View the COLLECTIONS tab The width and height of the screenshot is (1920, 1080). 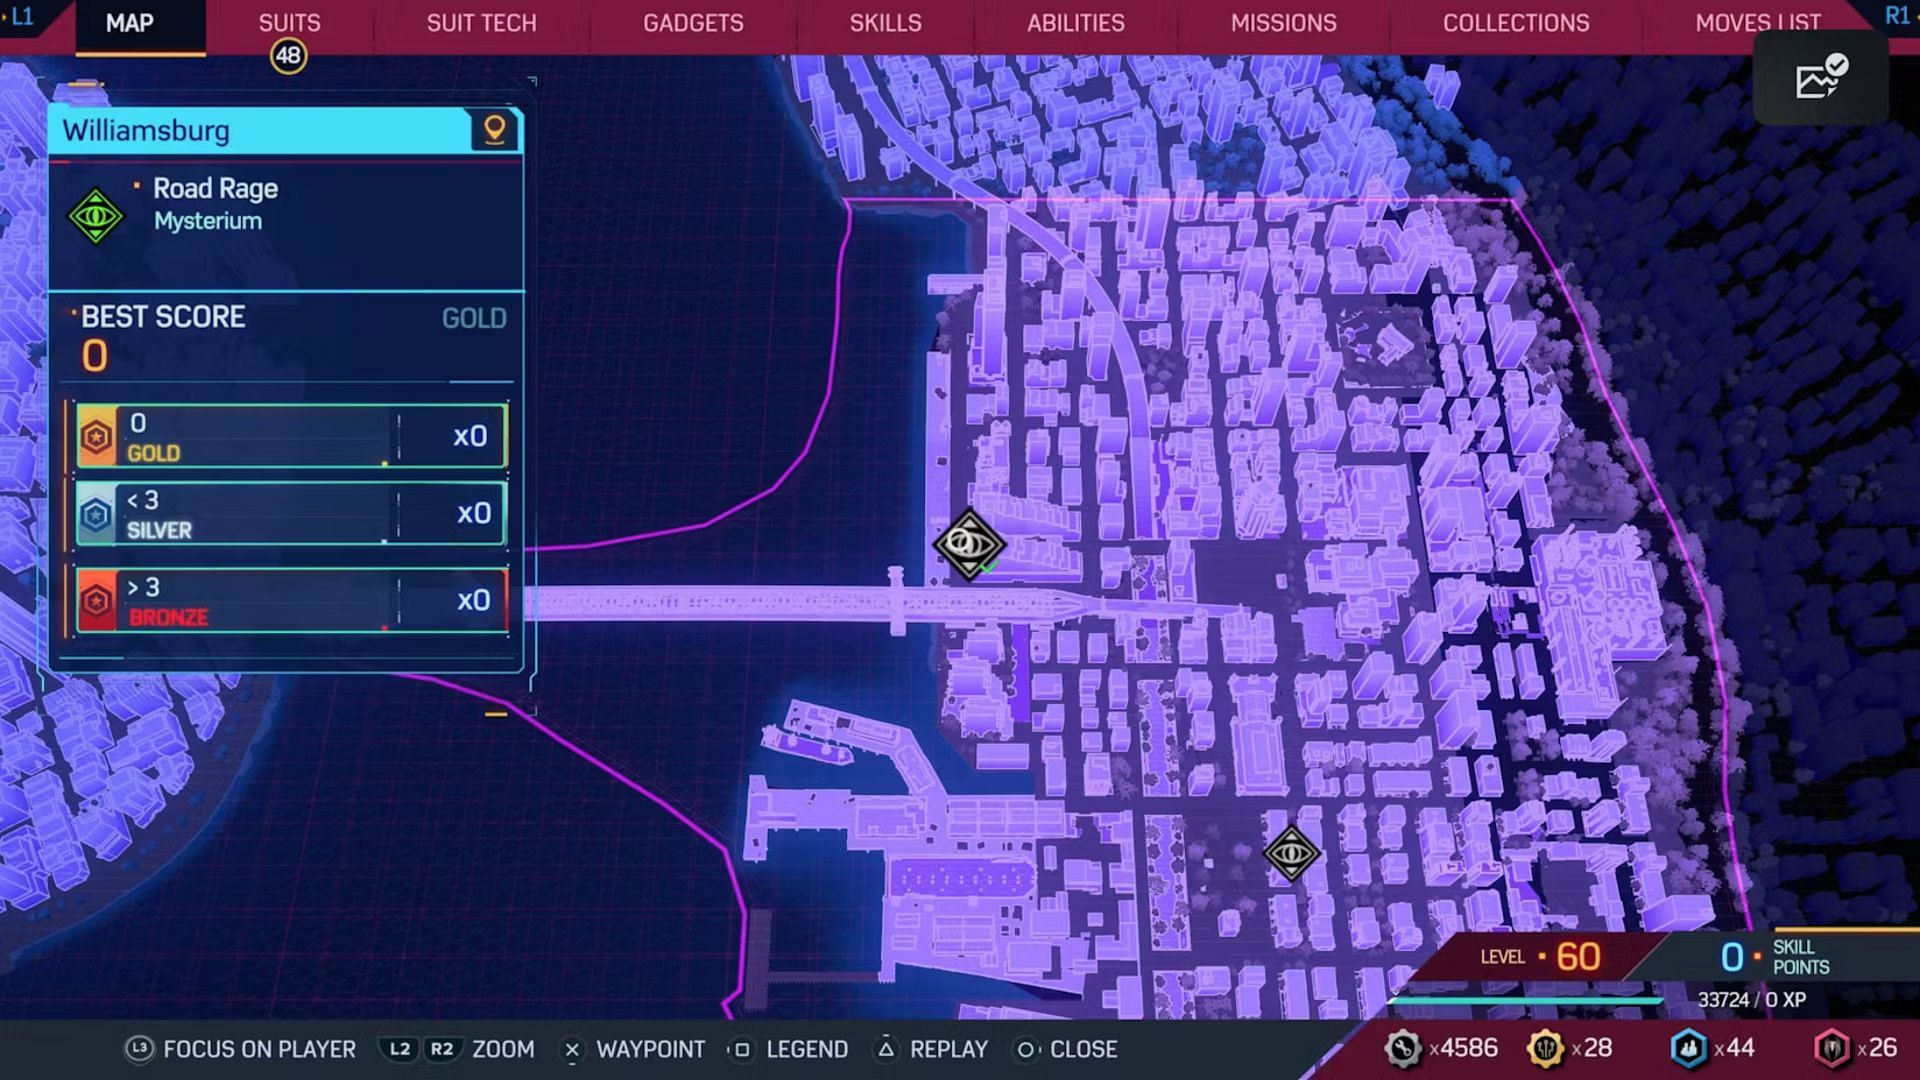coord(1515,23)
